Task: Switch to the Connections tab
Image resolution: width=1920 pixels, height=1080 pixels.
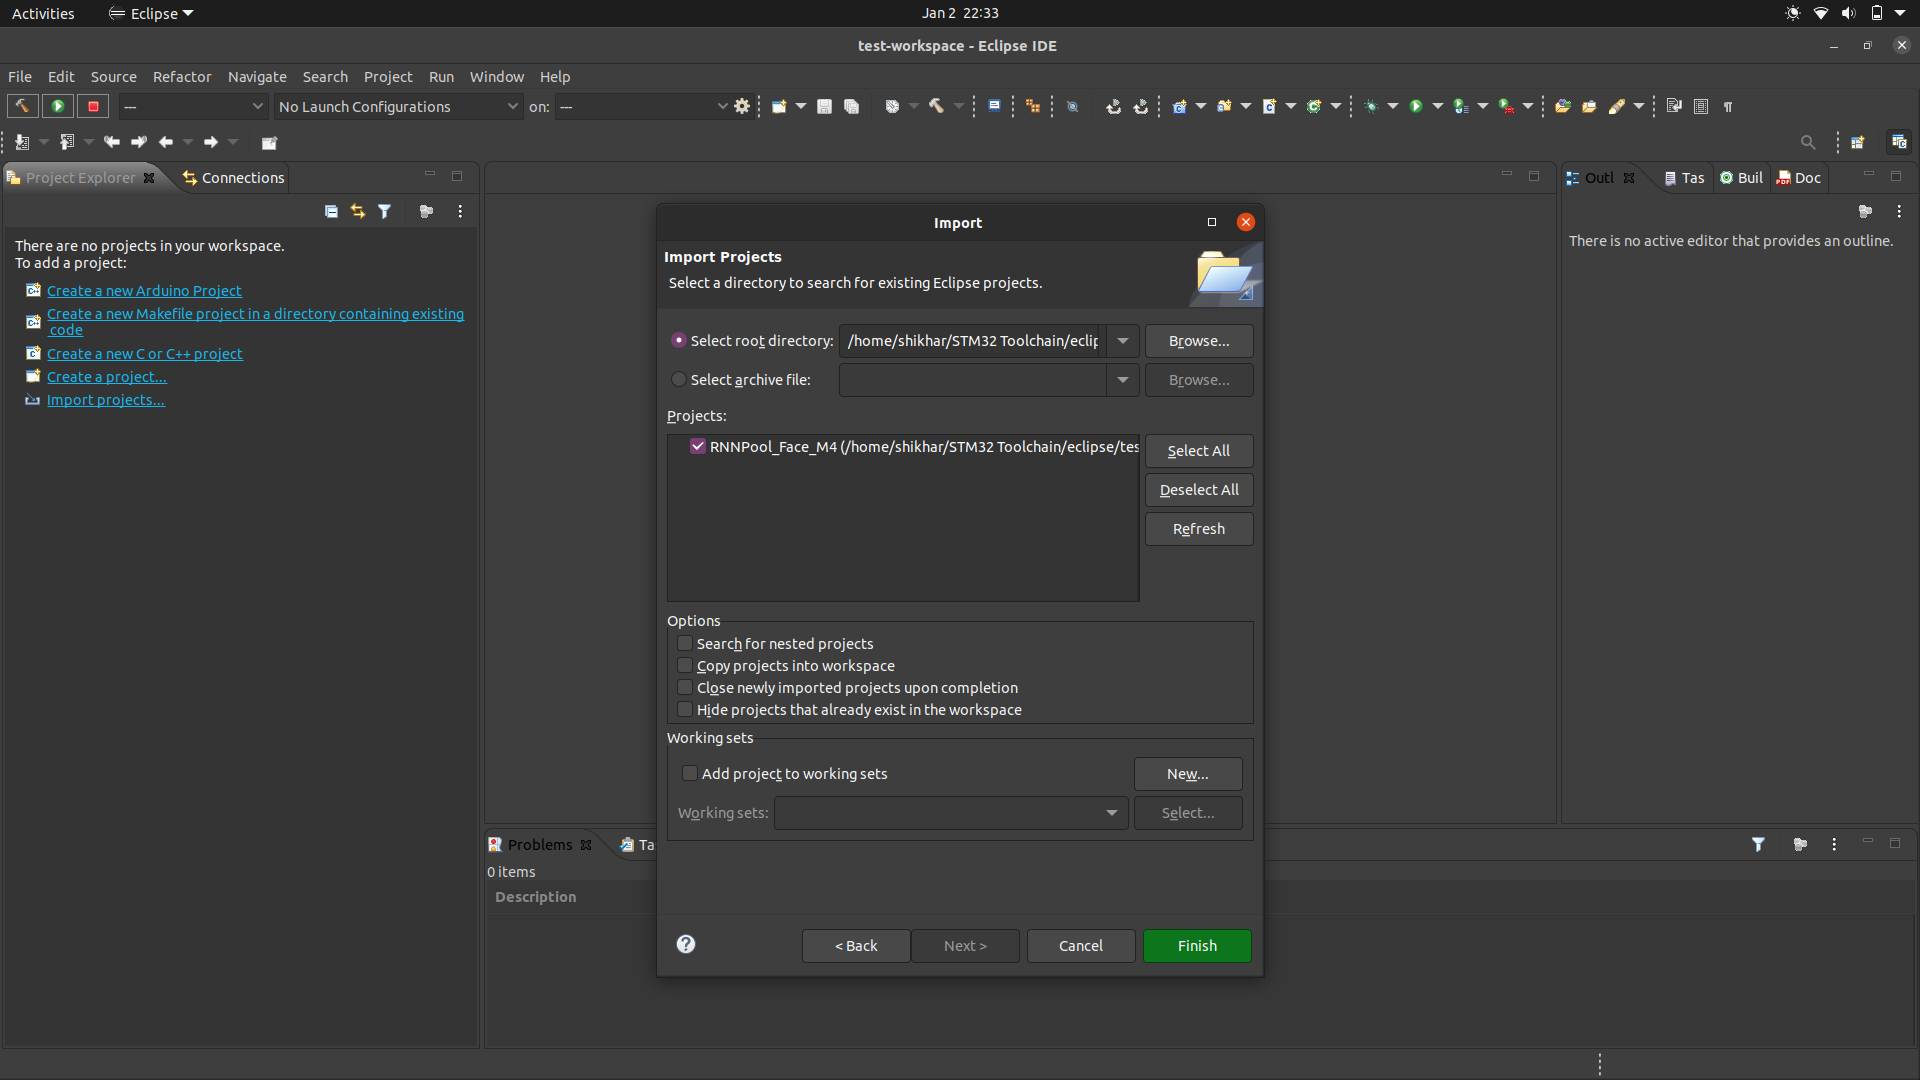Action: click(234, 178)
